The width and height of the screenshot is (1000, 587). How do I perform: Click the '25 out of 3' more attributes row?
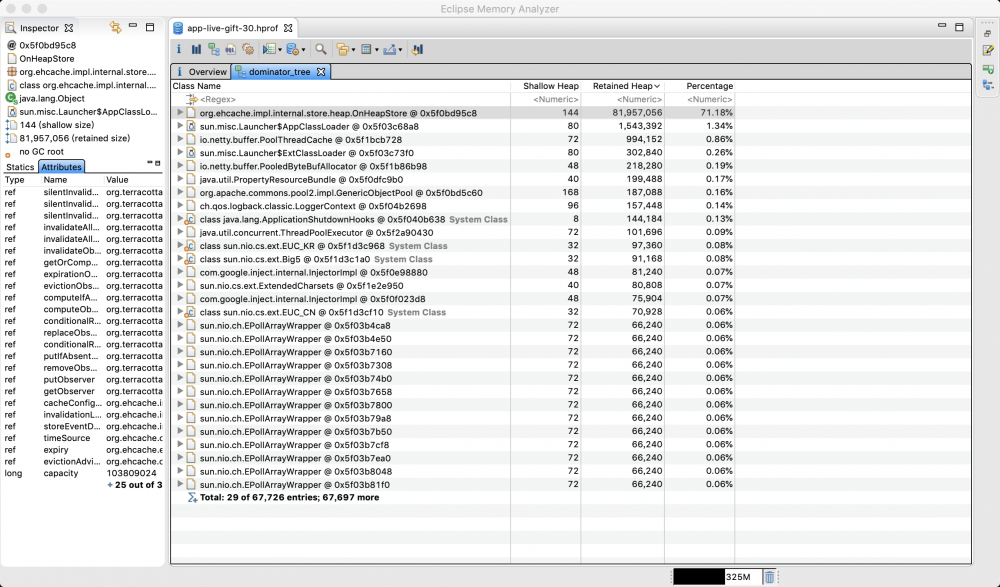tap(135, 485)
